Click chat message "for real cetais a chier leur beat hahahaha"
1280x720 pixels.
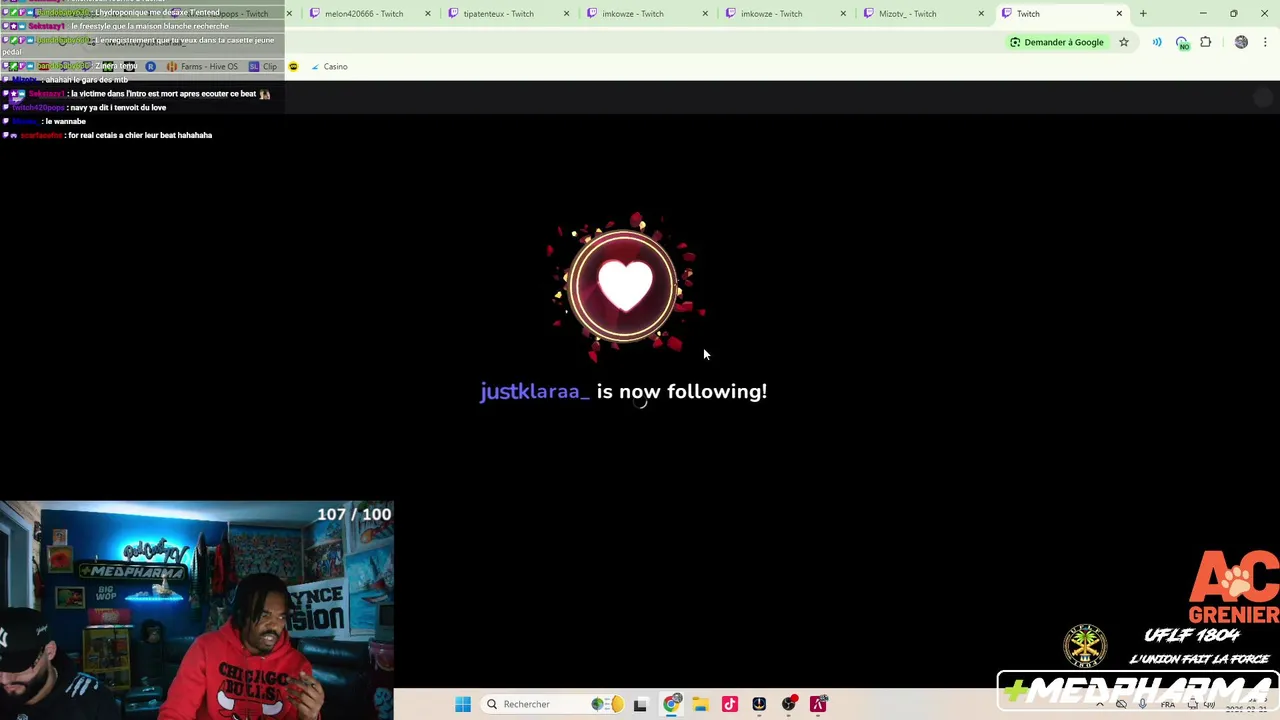pos(140,135)
